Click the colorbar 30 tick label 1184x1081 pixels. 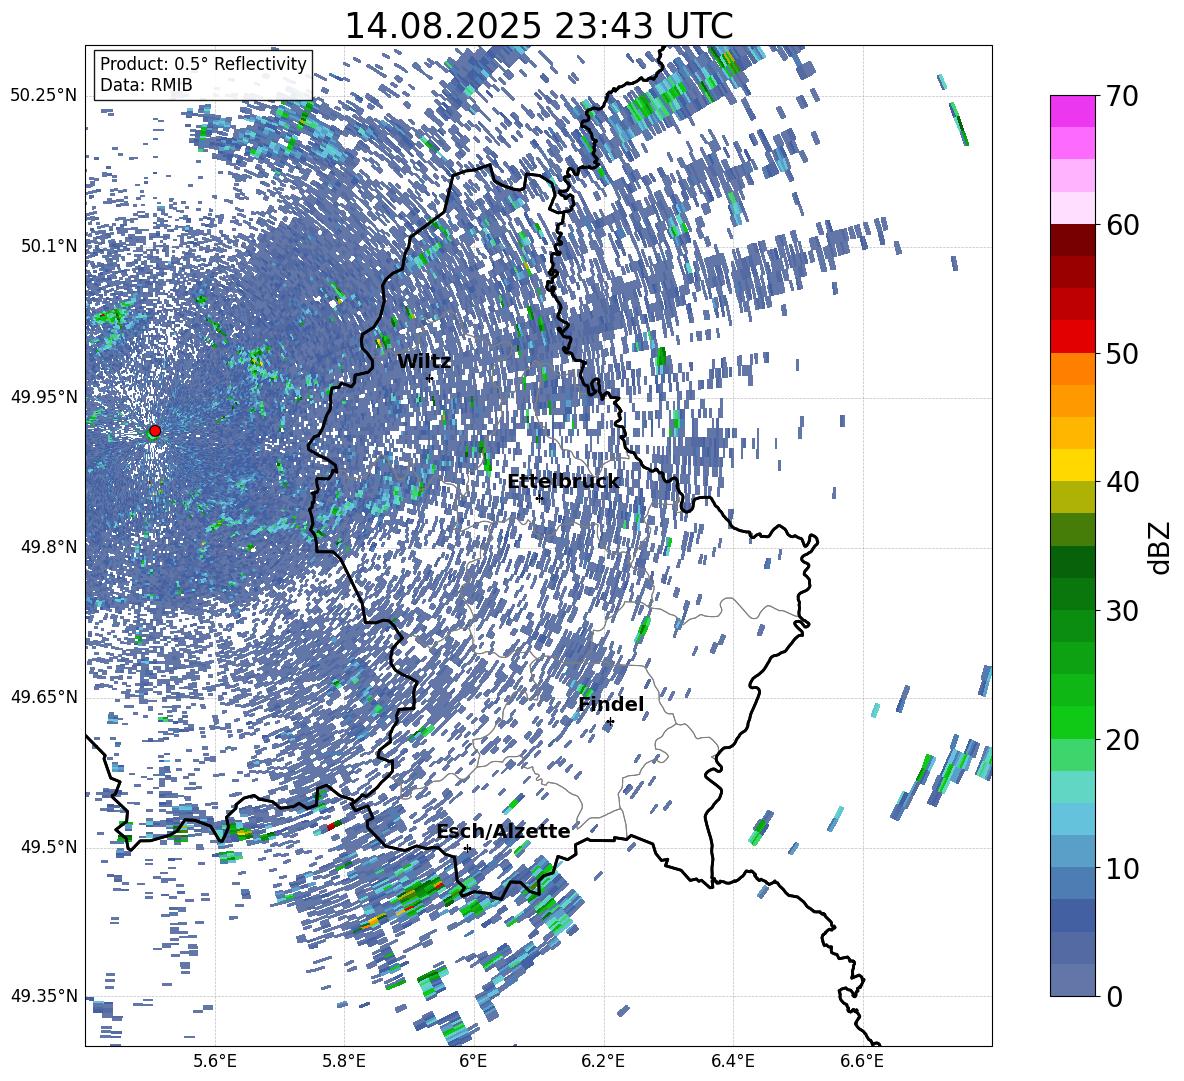point(1121,611)
